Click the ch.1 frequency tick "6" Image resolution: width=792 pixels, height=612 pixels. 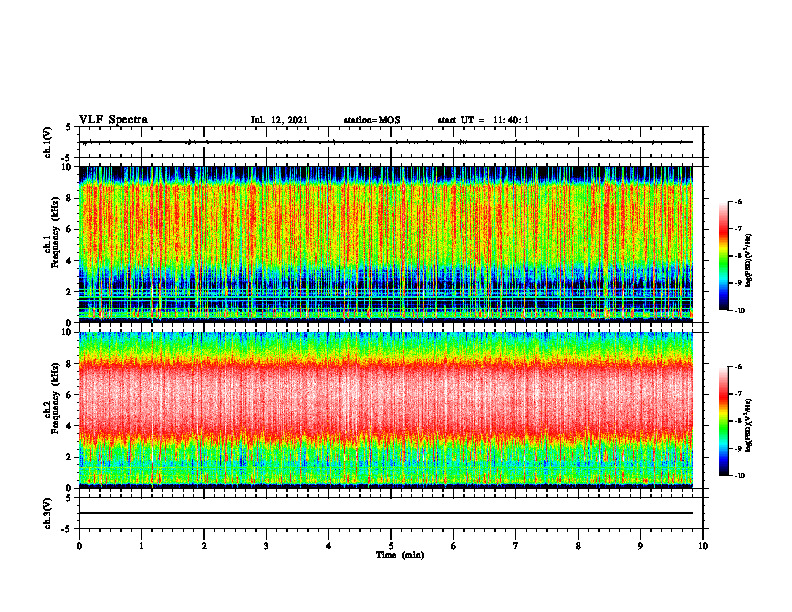click(x=68, y=229)
